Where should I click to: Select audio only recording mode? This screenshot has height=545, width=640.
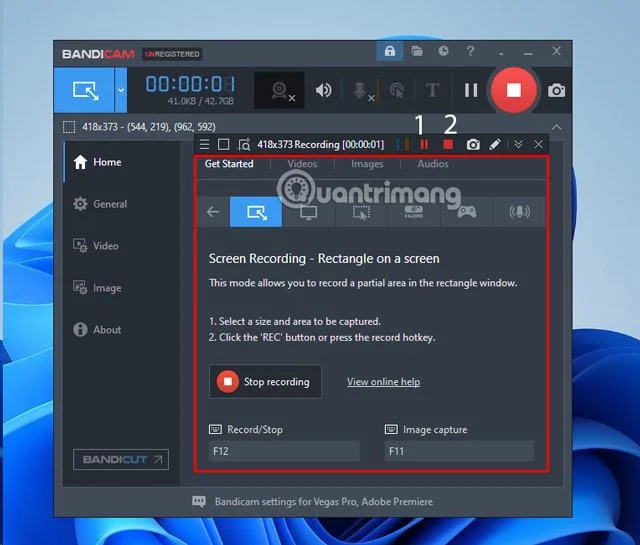pos(519,212)
